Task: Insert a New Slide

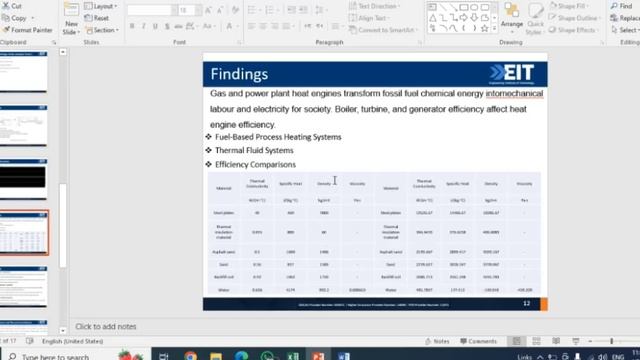Action: (x=71, y=18)
